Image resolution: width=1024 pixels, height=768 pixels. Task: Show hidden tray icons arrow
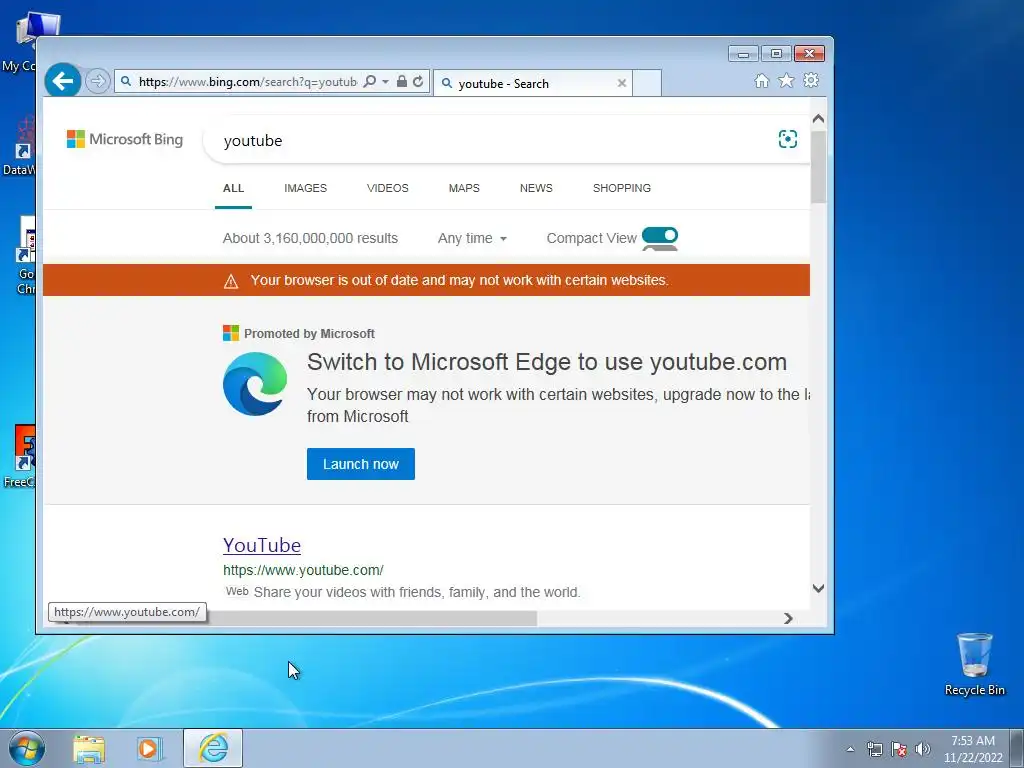click(850, 749)
